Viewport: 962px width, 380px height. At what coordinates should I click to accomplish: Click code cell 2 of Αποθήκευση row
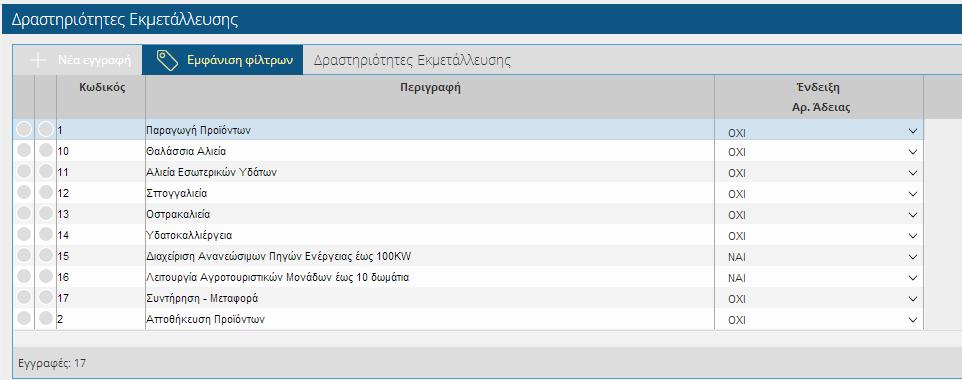(x=101, y=319)
